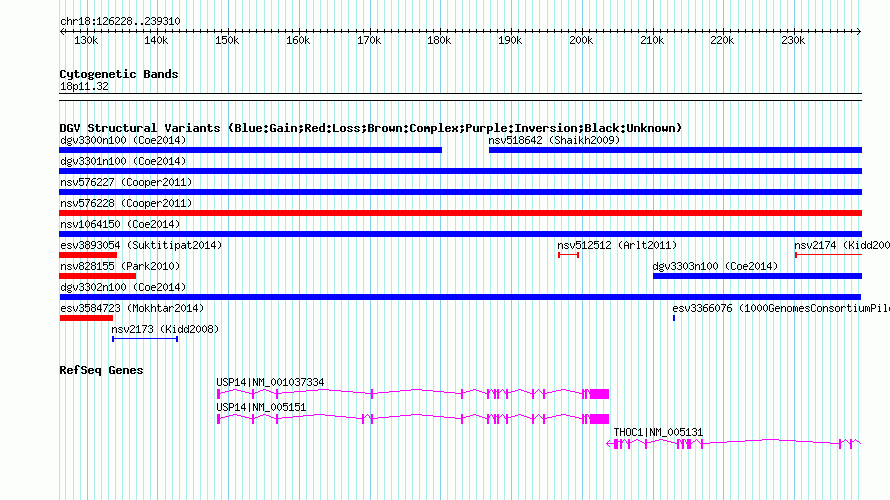
Task: Select variant label nsv2174 (Kidd2008)
Action: coord(842,245)
